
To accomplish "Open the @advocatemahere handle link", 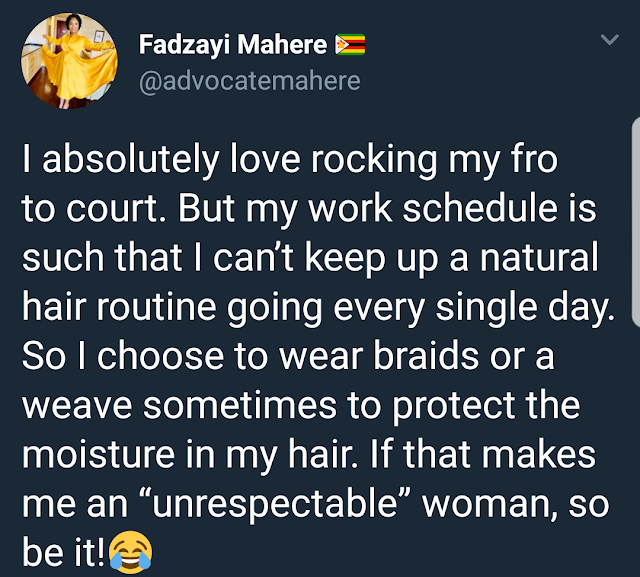I will tap(249, 81).
